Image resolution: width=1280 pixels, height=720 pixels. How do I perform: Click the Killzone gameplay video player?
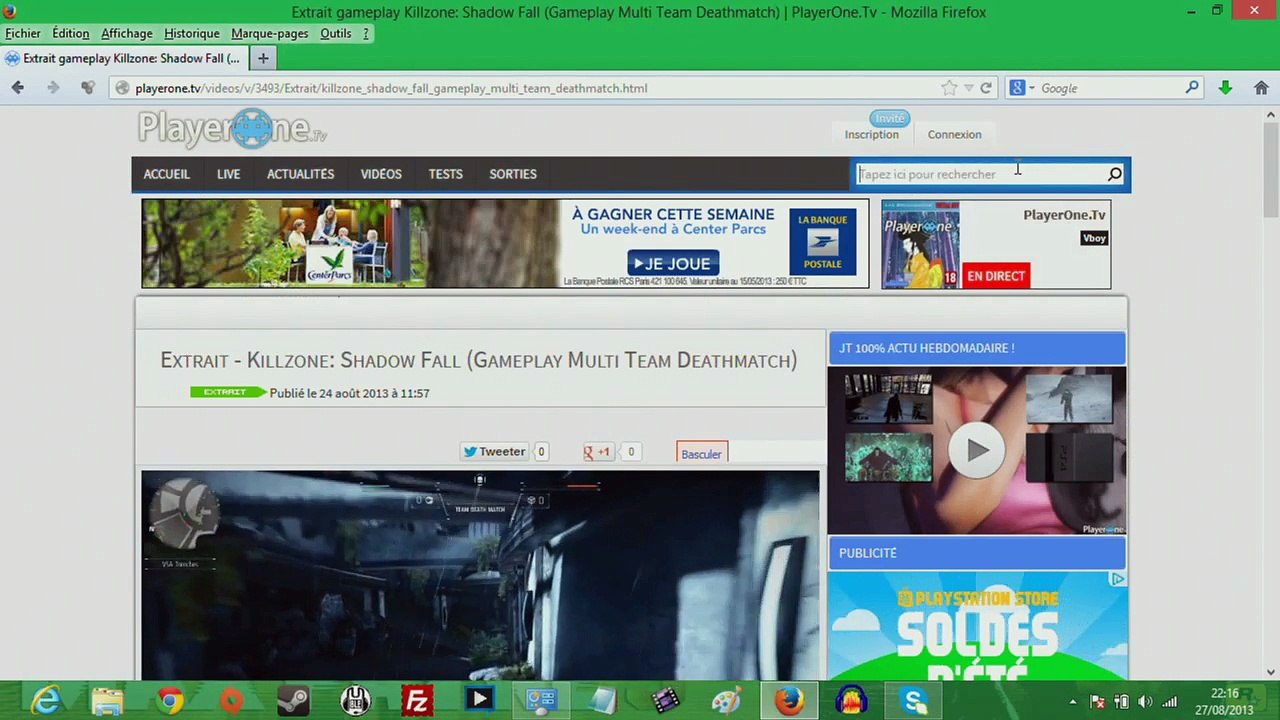[x=480, y=575]
